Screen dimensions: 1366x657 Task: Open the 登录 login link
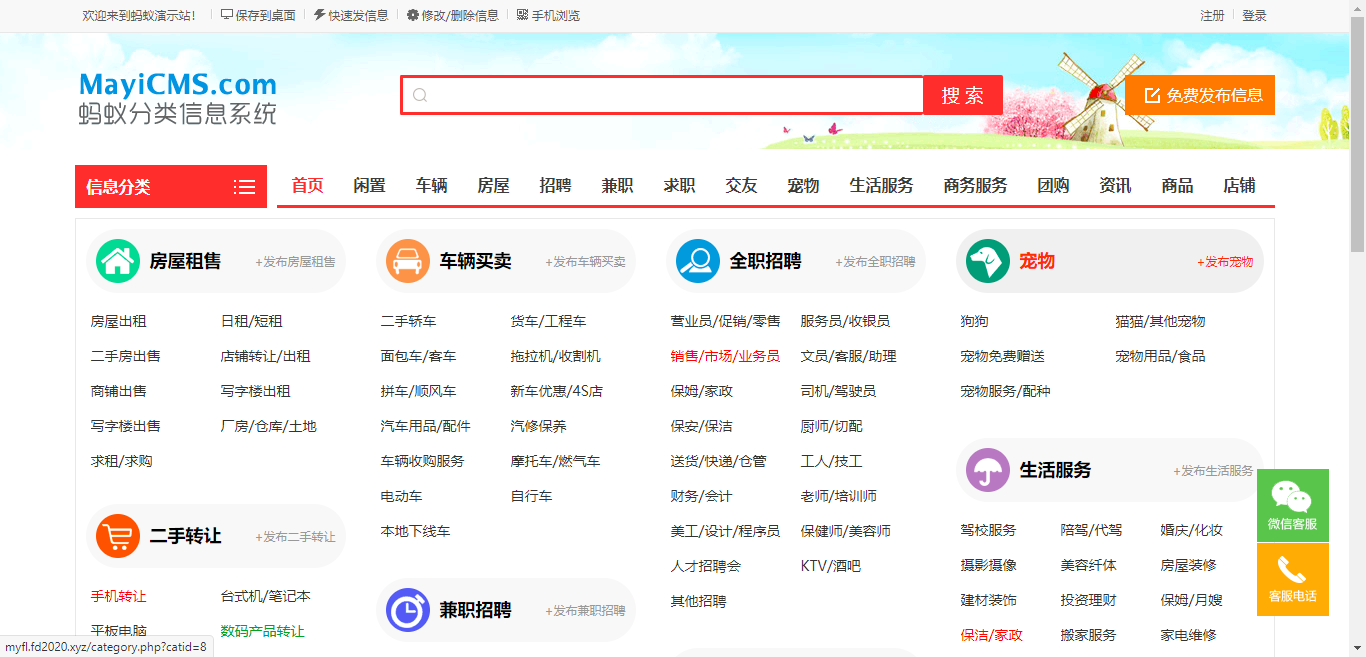click(x=1254, y=16)
